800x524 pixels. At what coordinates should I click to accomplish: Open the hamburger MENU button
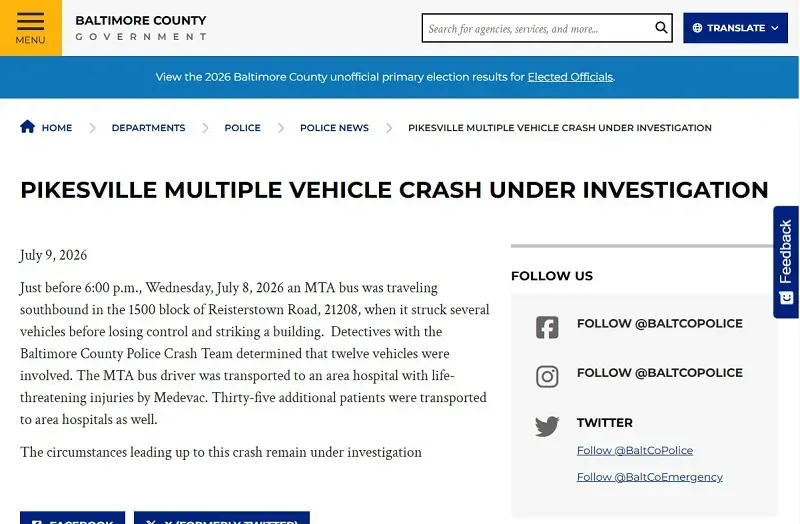31,28
